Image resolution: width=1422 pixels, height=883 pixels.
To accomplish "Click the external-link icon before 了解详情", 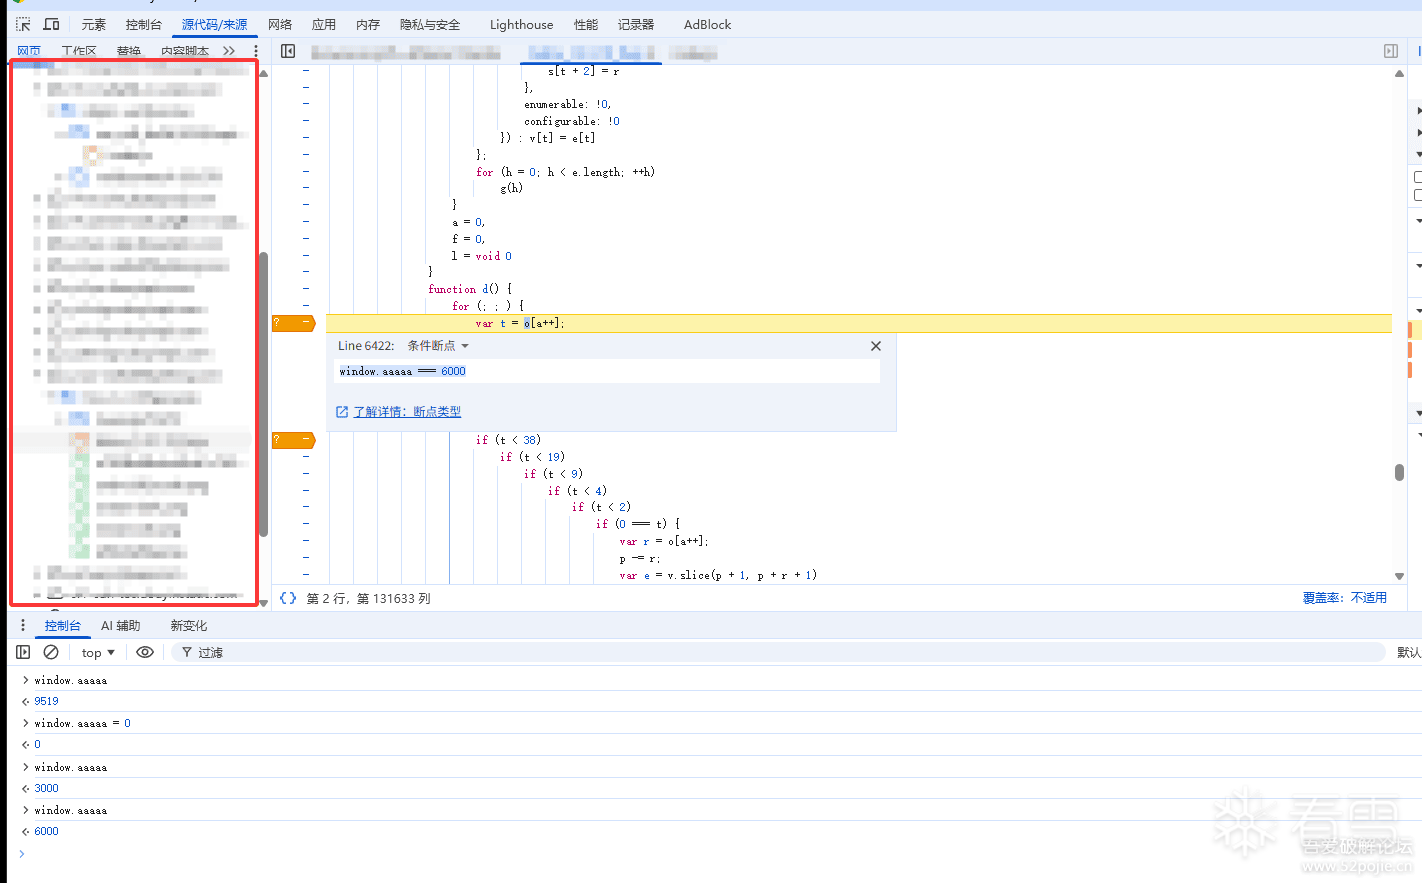I will pos(342,412).
